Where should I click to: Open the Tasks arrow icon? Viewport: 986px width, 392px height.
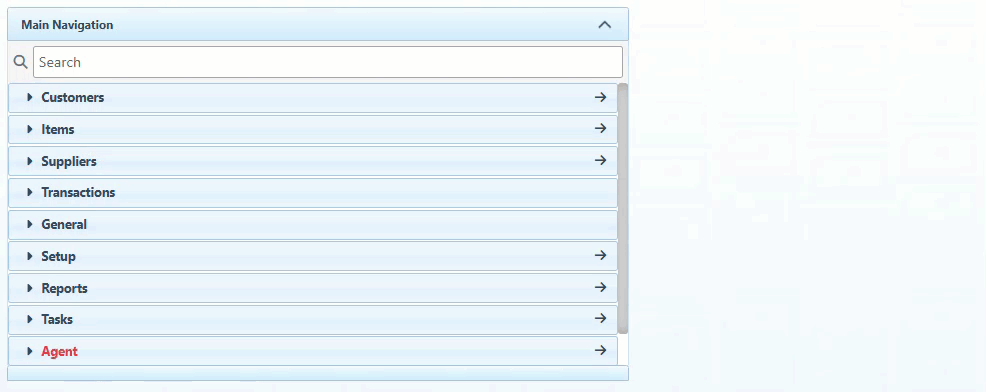(x=601, y=319)
